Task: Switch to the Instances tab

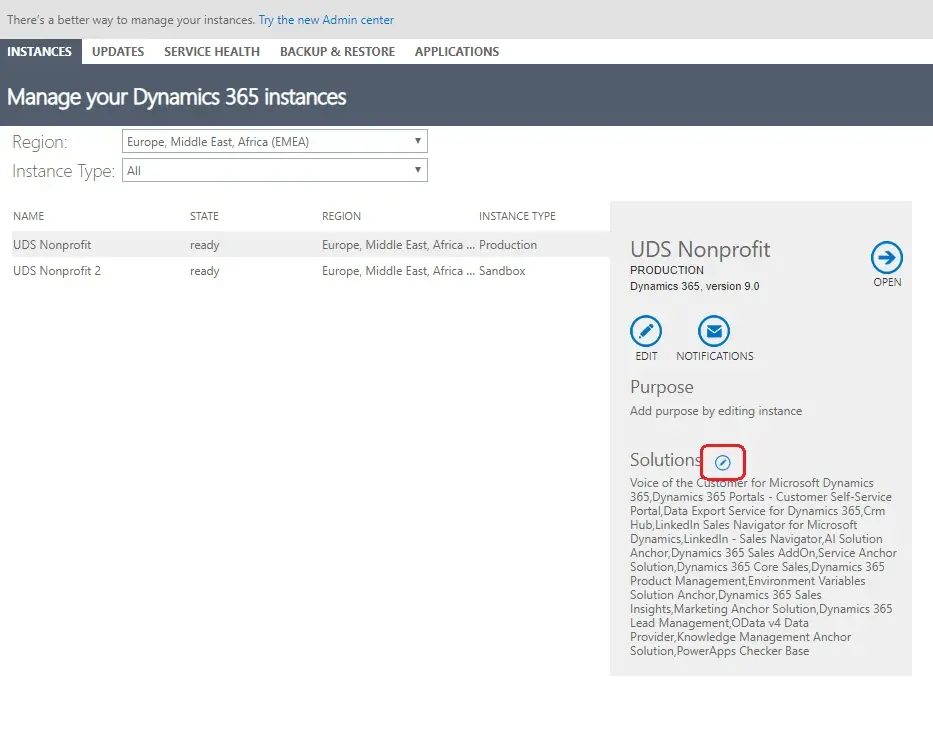Action: point(40,52)
